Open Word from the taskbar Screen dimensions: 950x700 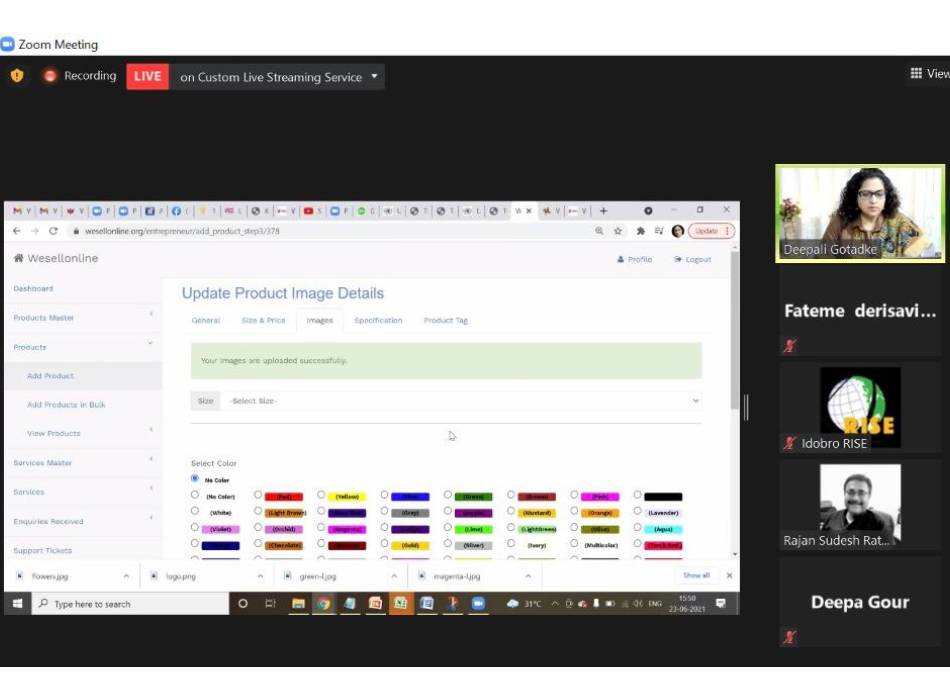click(427, 604)
